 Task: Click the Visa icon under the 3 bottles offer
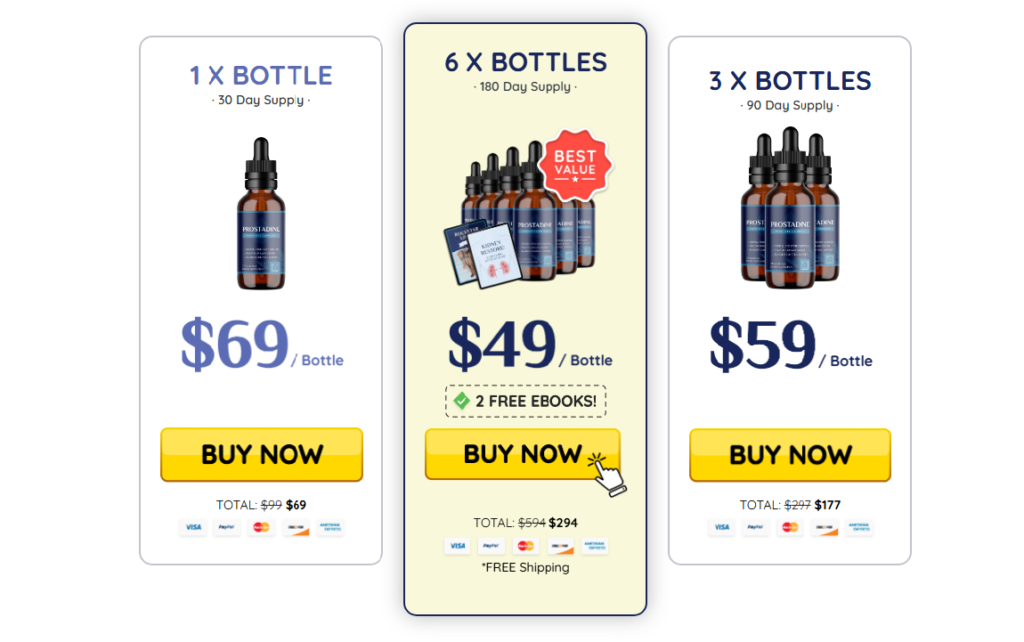pyautogui.click(x=722, y=527)
